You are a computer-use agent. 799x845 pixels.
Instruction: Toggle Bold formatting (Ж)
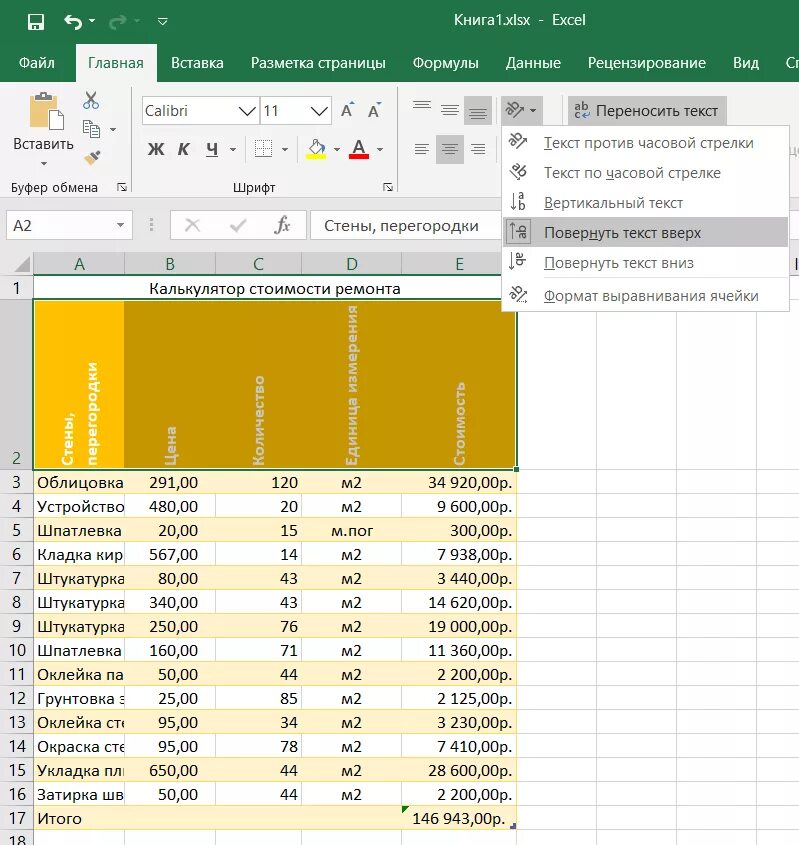click(x=156, y=149)
